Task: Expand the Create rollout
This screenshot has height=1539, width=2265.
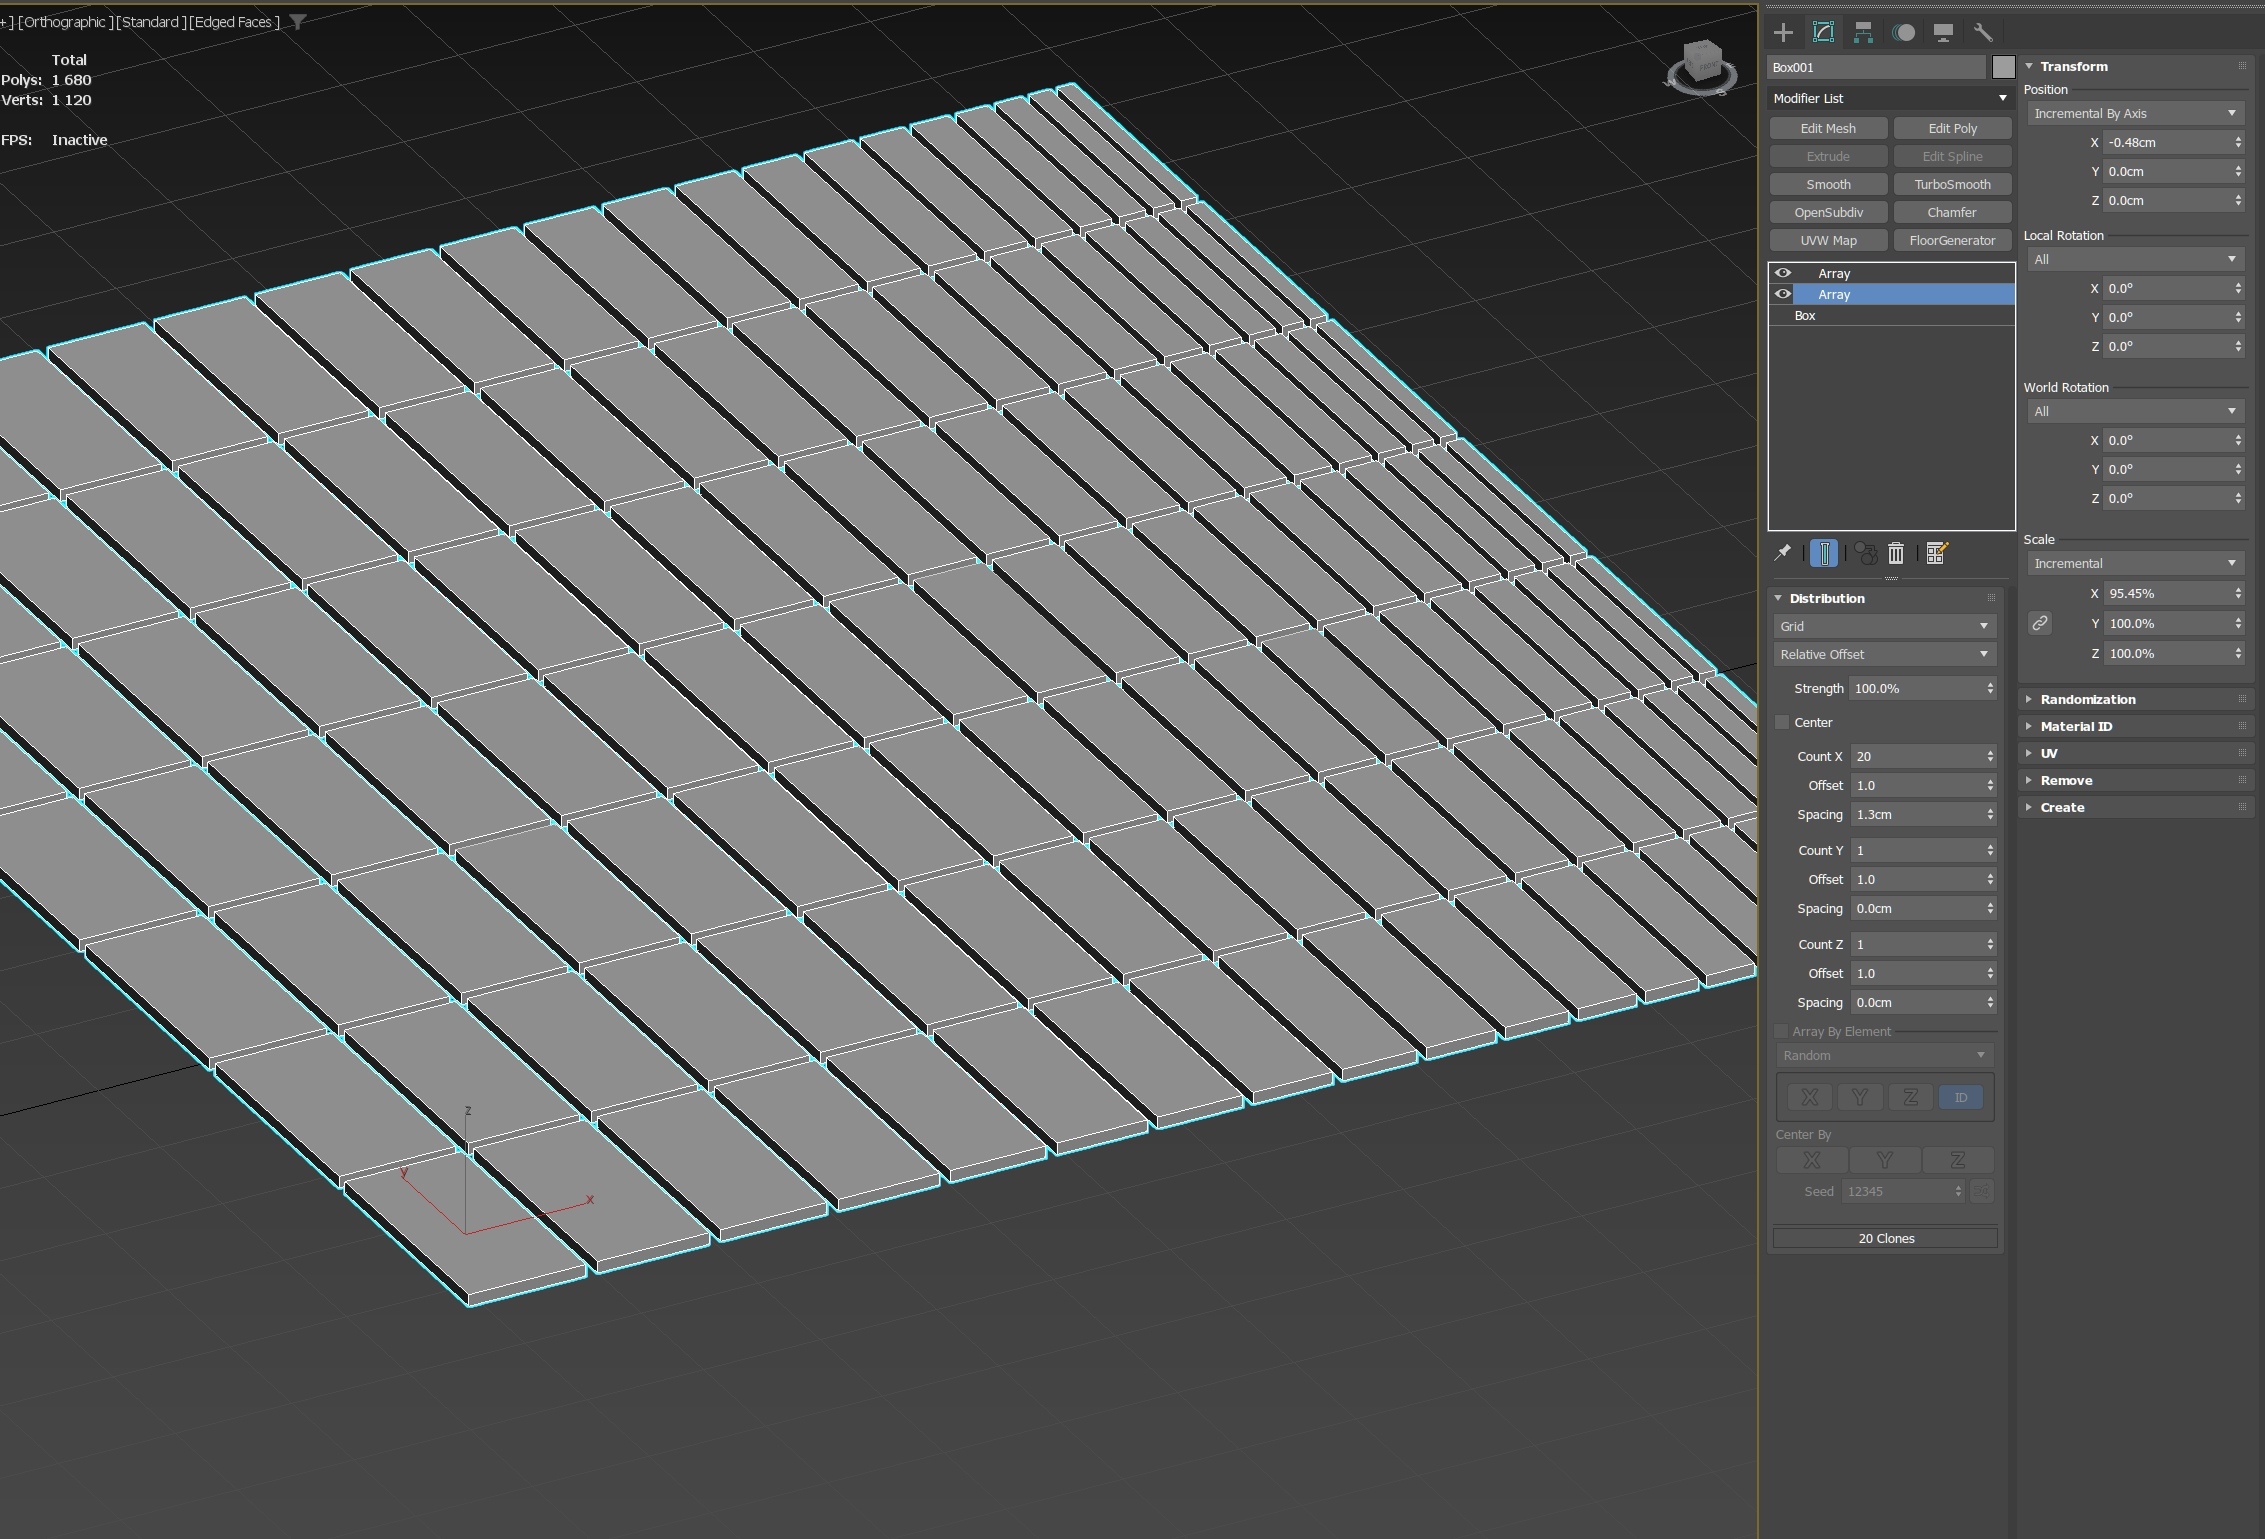Action: pyautogui.click(x=2135, y=807)
